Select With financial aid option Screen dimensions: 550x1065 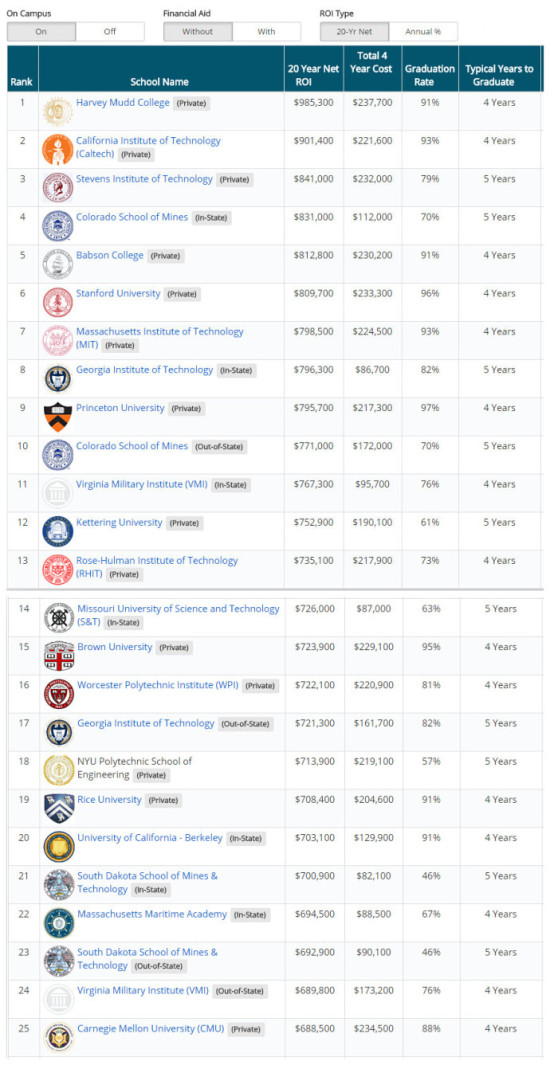click(266, 31)
